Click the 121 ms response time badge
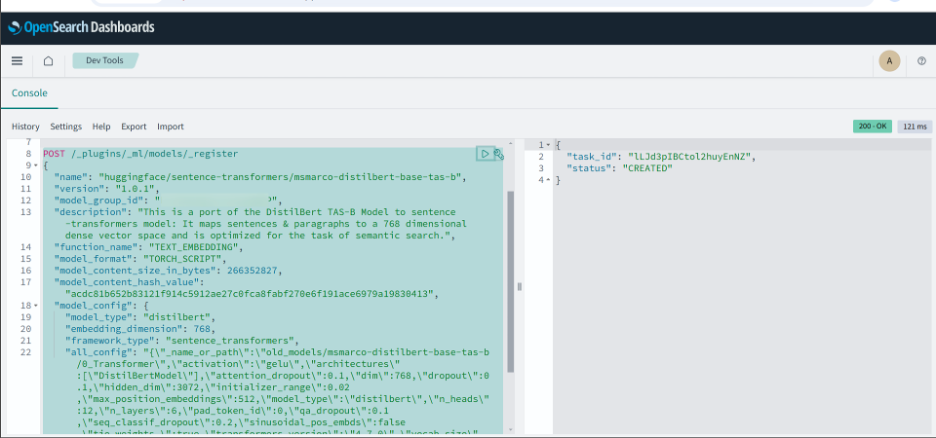Image resolution: width=936 pixels, height=438 pixels. [x=915, y=127]
